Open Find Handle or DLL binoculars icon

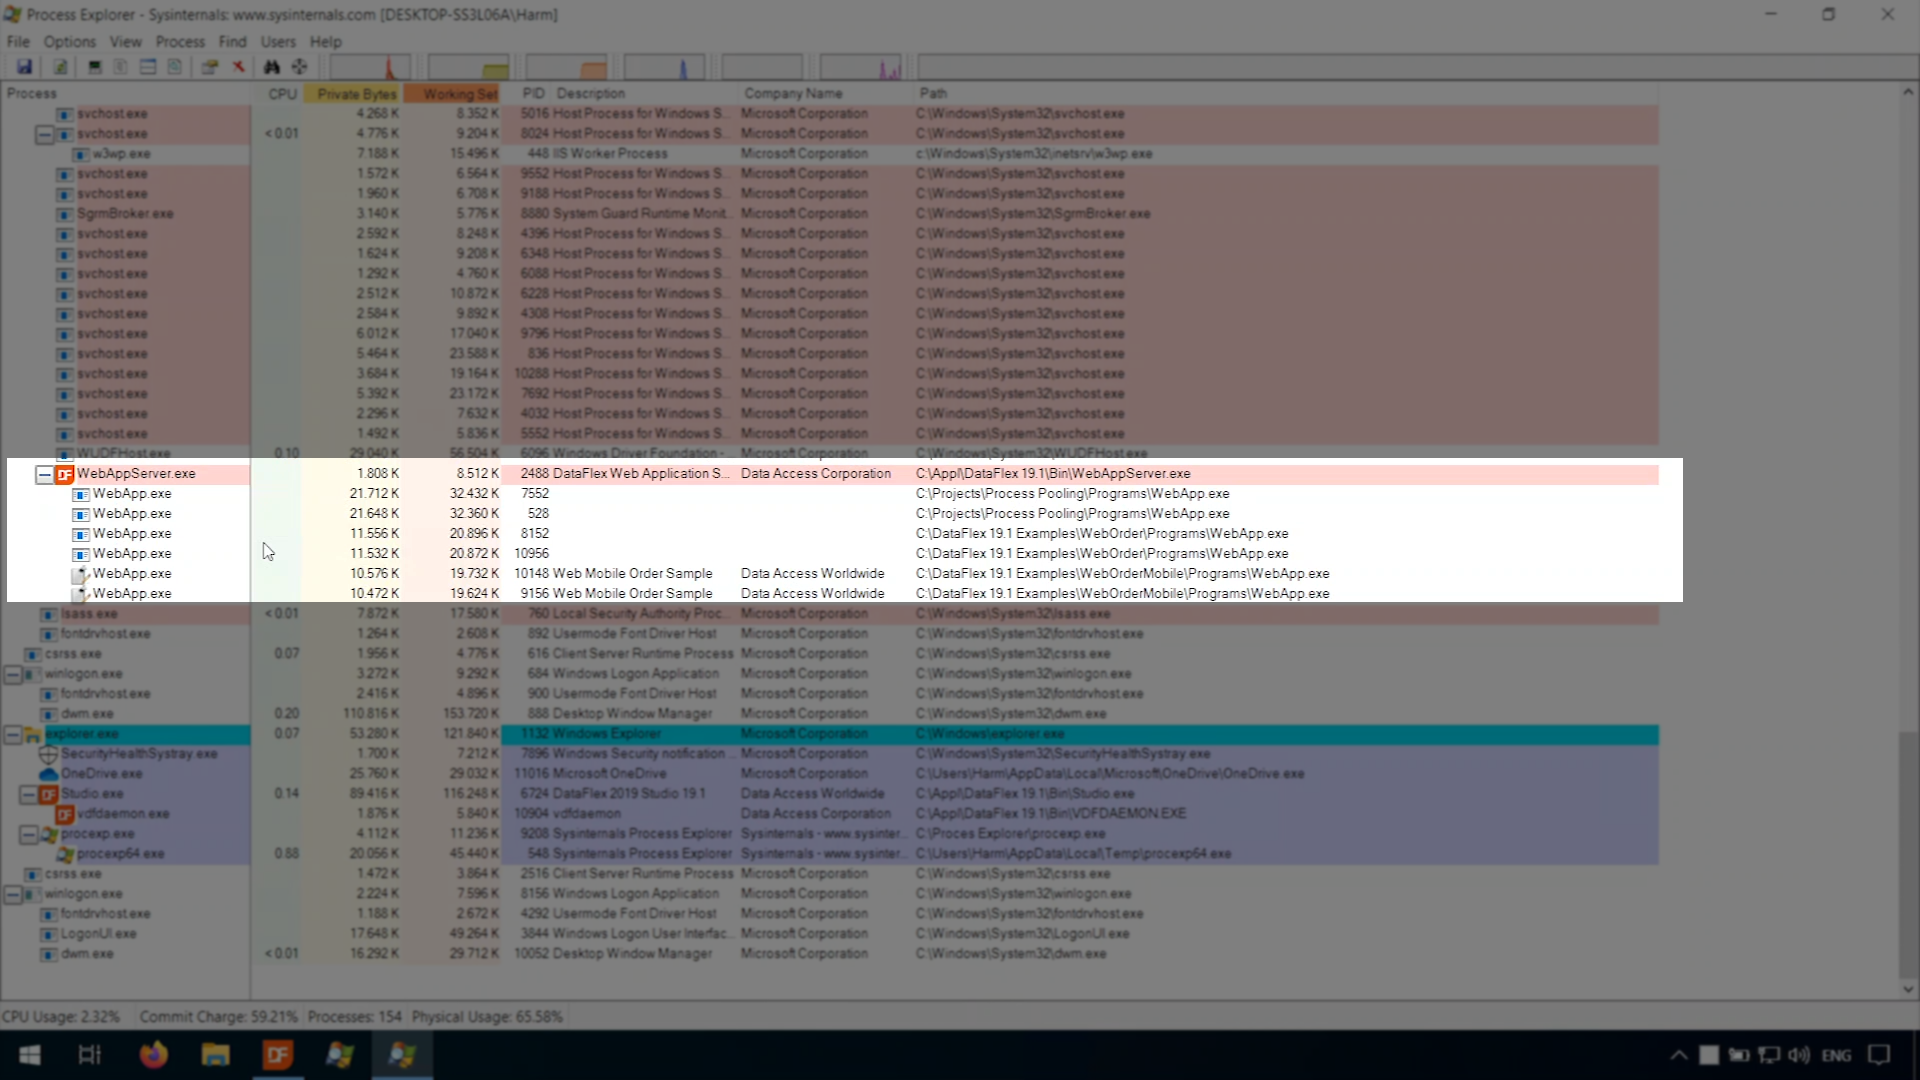coord(271,67)
